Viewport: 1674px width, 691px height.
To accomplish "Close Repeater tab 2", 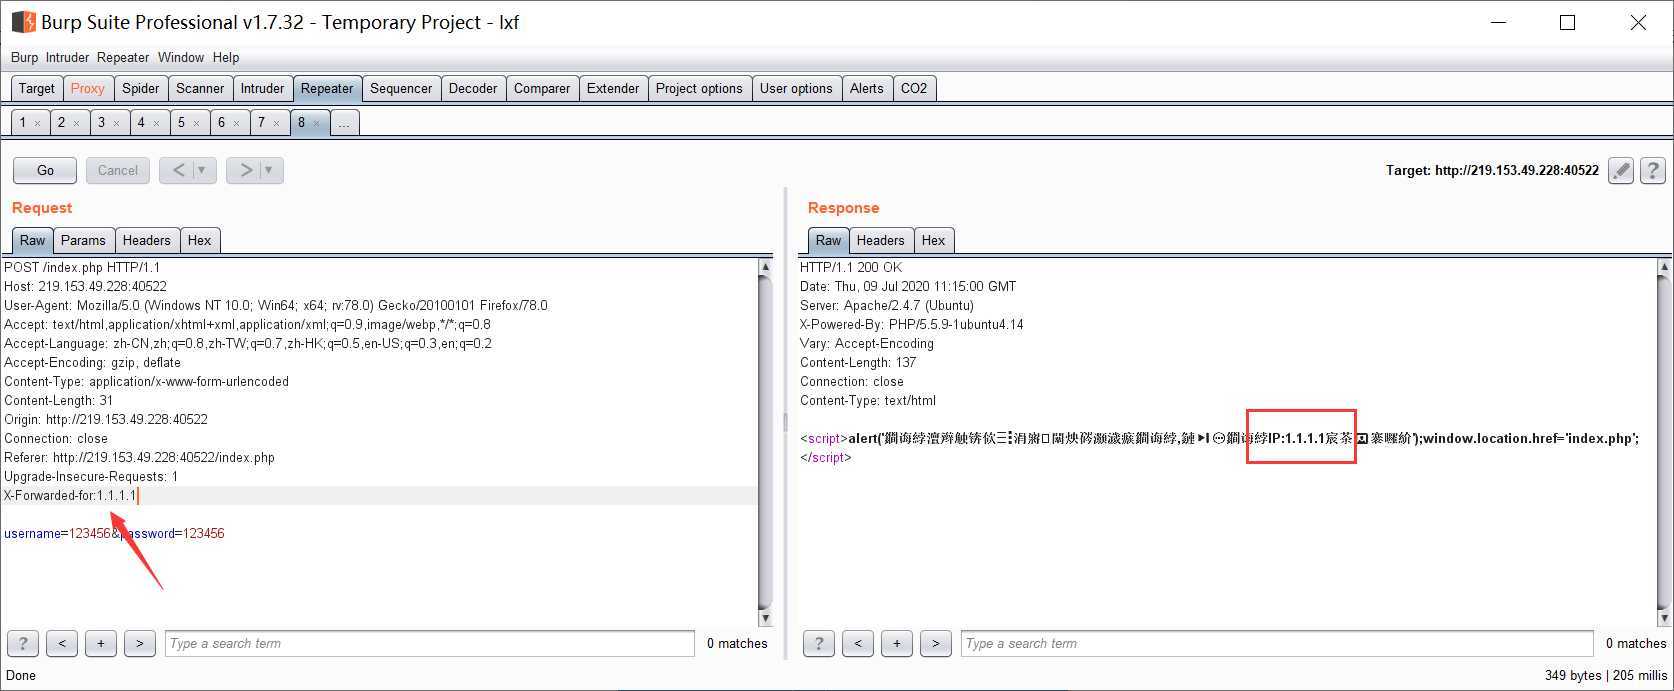I will click(x=76, y=123).
